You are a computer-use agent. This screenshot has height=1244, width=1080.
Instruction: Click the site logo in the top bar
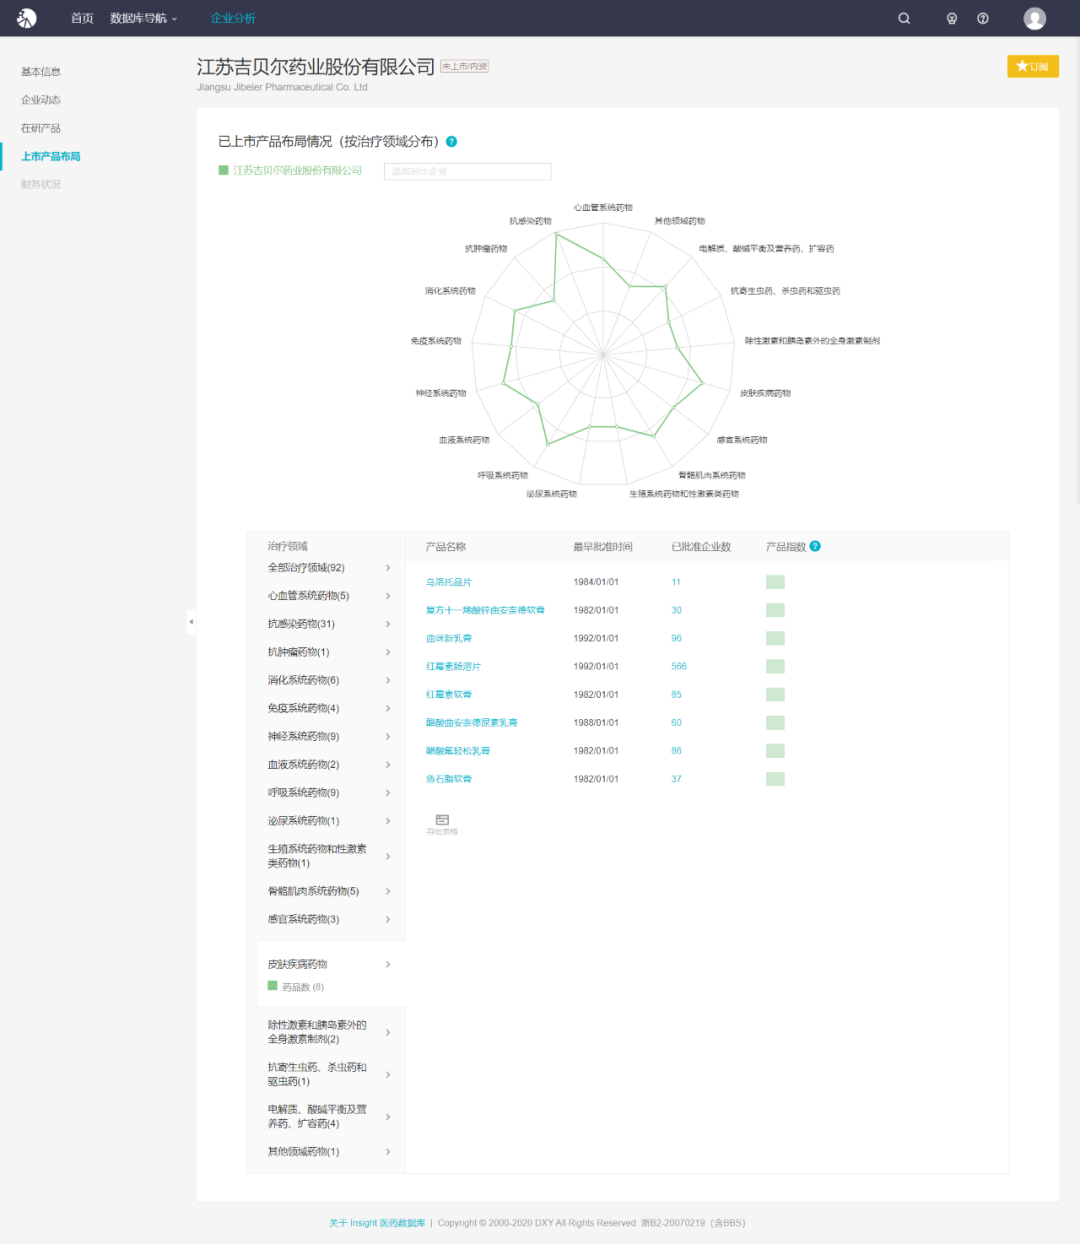pos(27,18)
